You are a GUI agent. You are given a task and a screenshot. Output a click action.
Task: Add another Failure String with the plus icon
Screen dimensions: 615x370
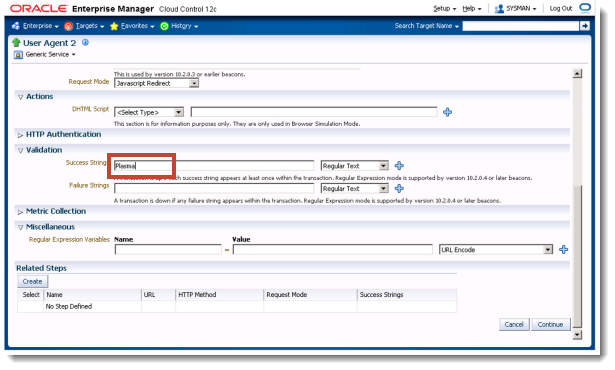coord(399,188)
